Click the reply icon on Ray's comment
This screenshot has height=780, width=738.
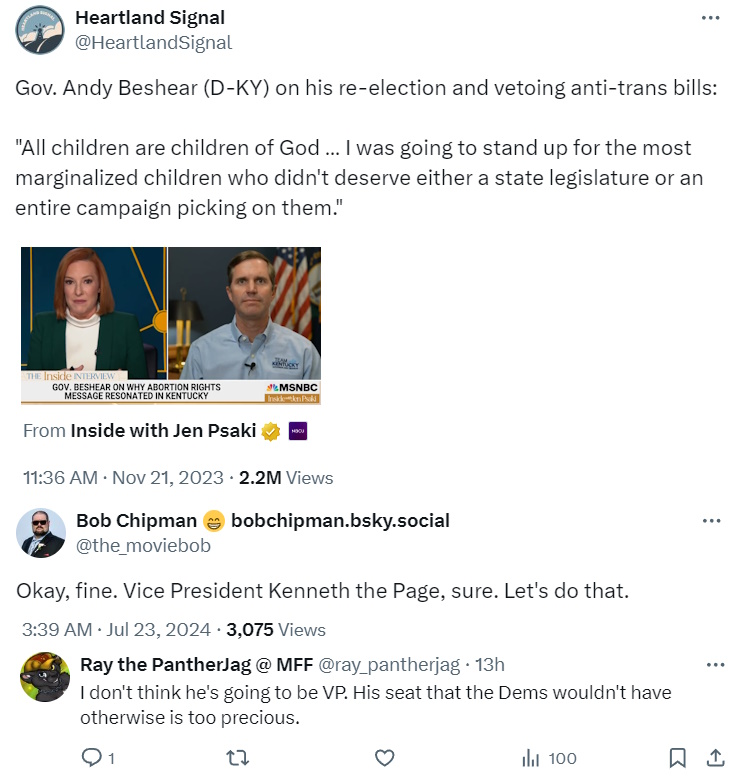(x=91, y=758)
